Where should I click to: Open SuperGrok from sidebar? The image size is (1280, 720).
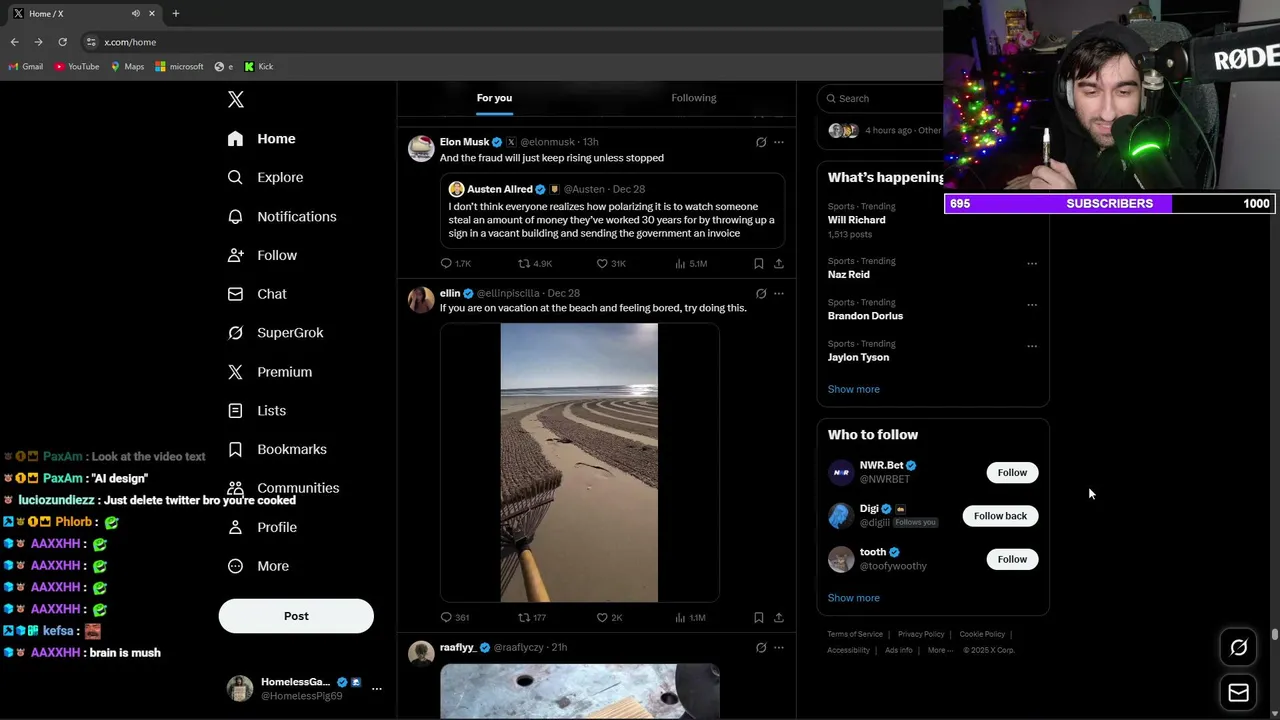pos(275,333)
